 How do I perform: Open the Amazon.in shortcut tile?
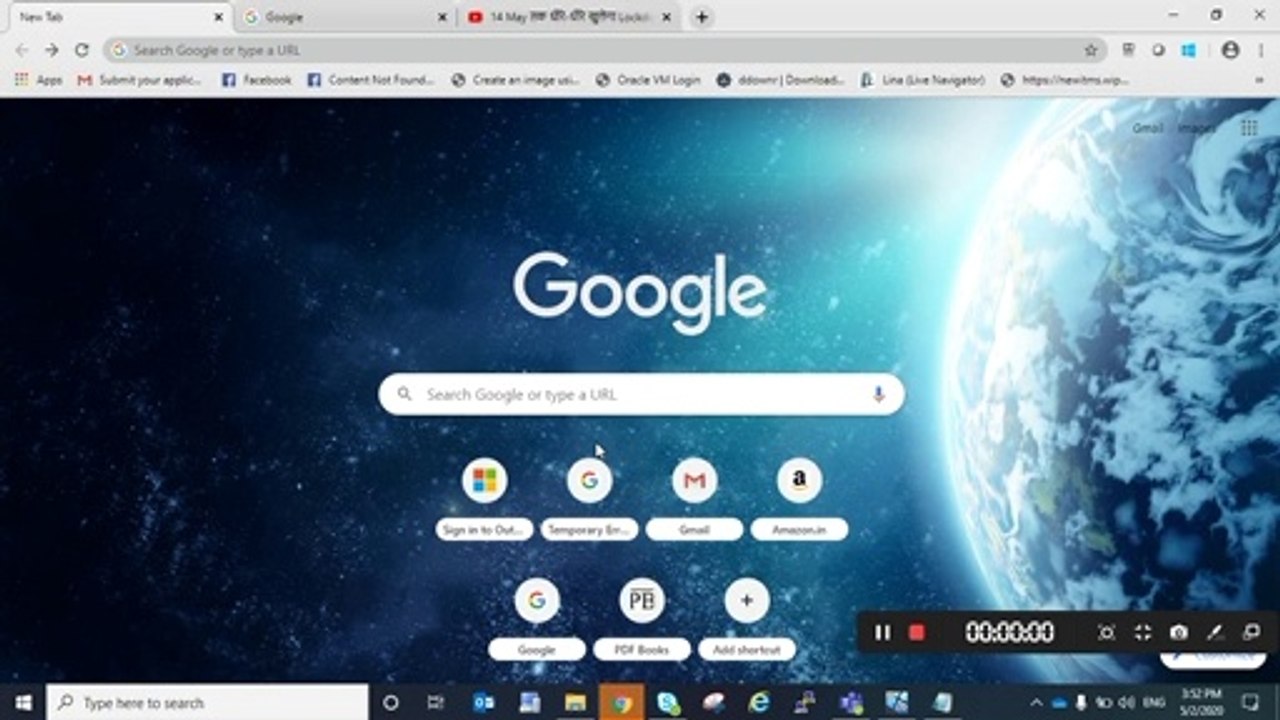799,501
